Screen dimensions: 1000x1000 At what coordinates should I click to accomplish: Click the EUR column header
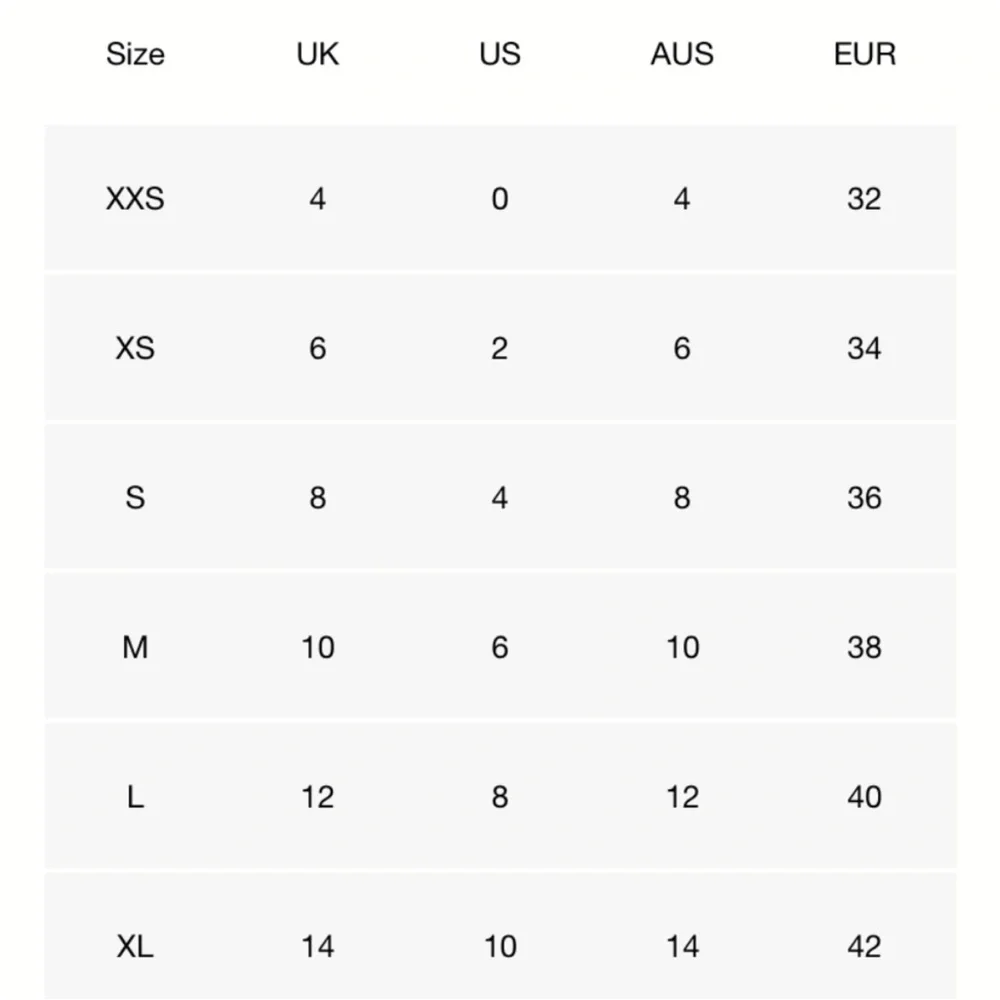tap(865, 54)
